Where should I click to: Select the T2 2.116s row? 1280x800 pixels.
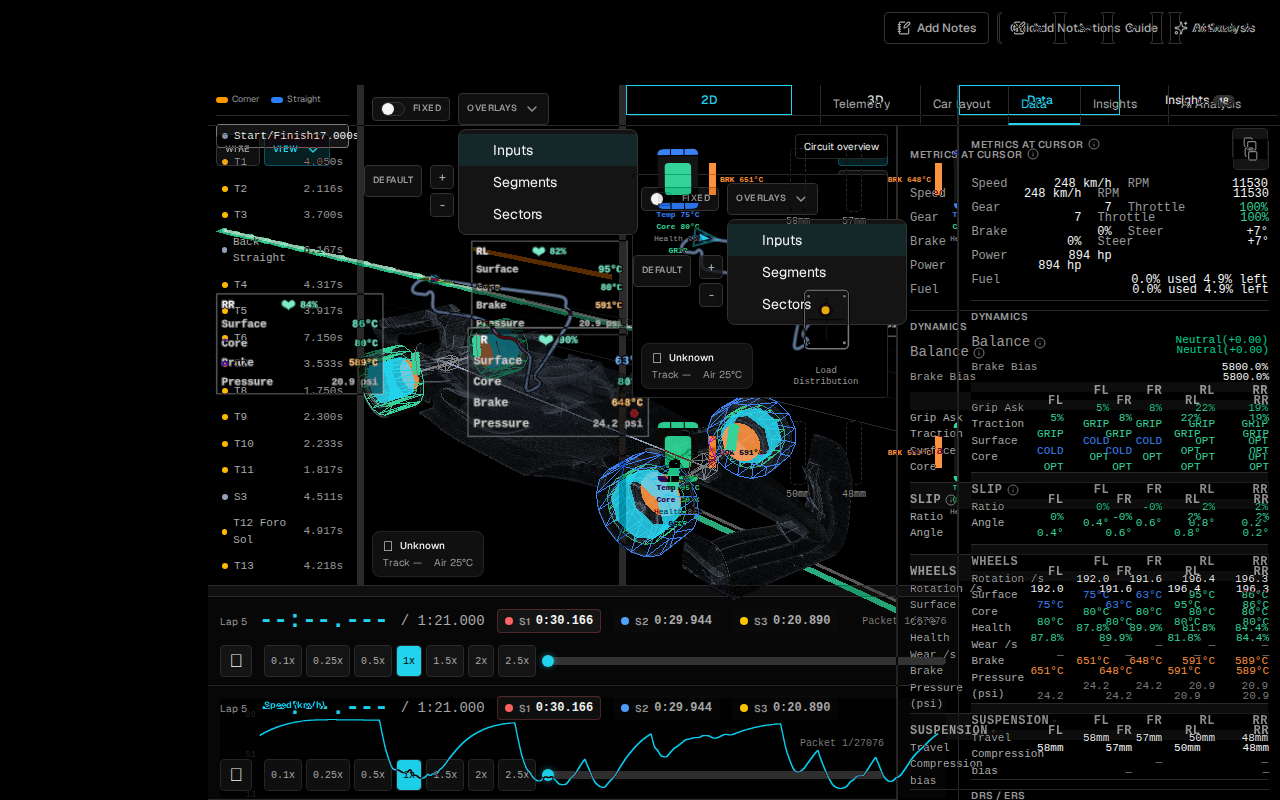point(283,188)
